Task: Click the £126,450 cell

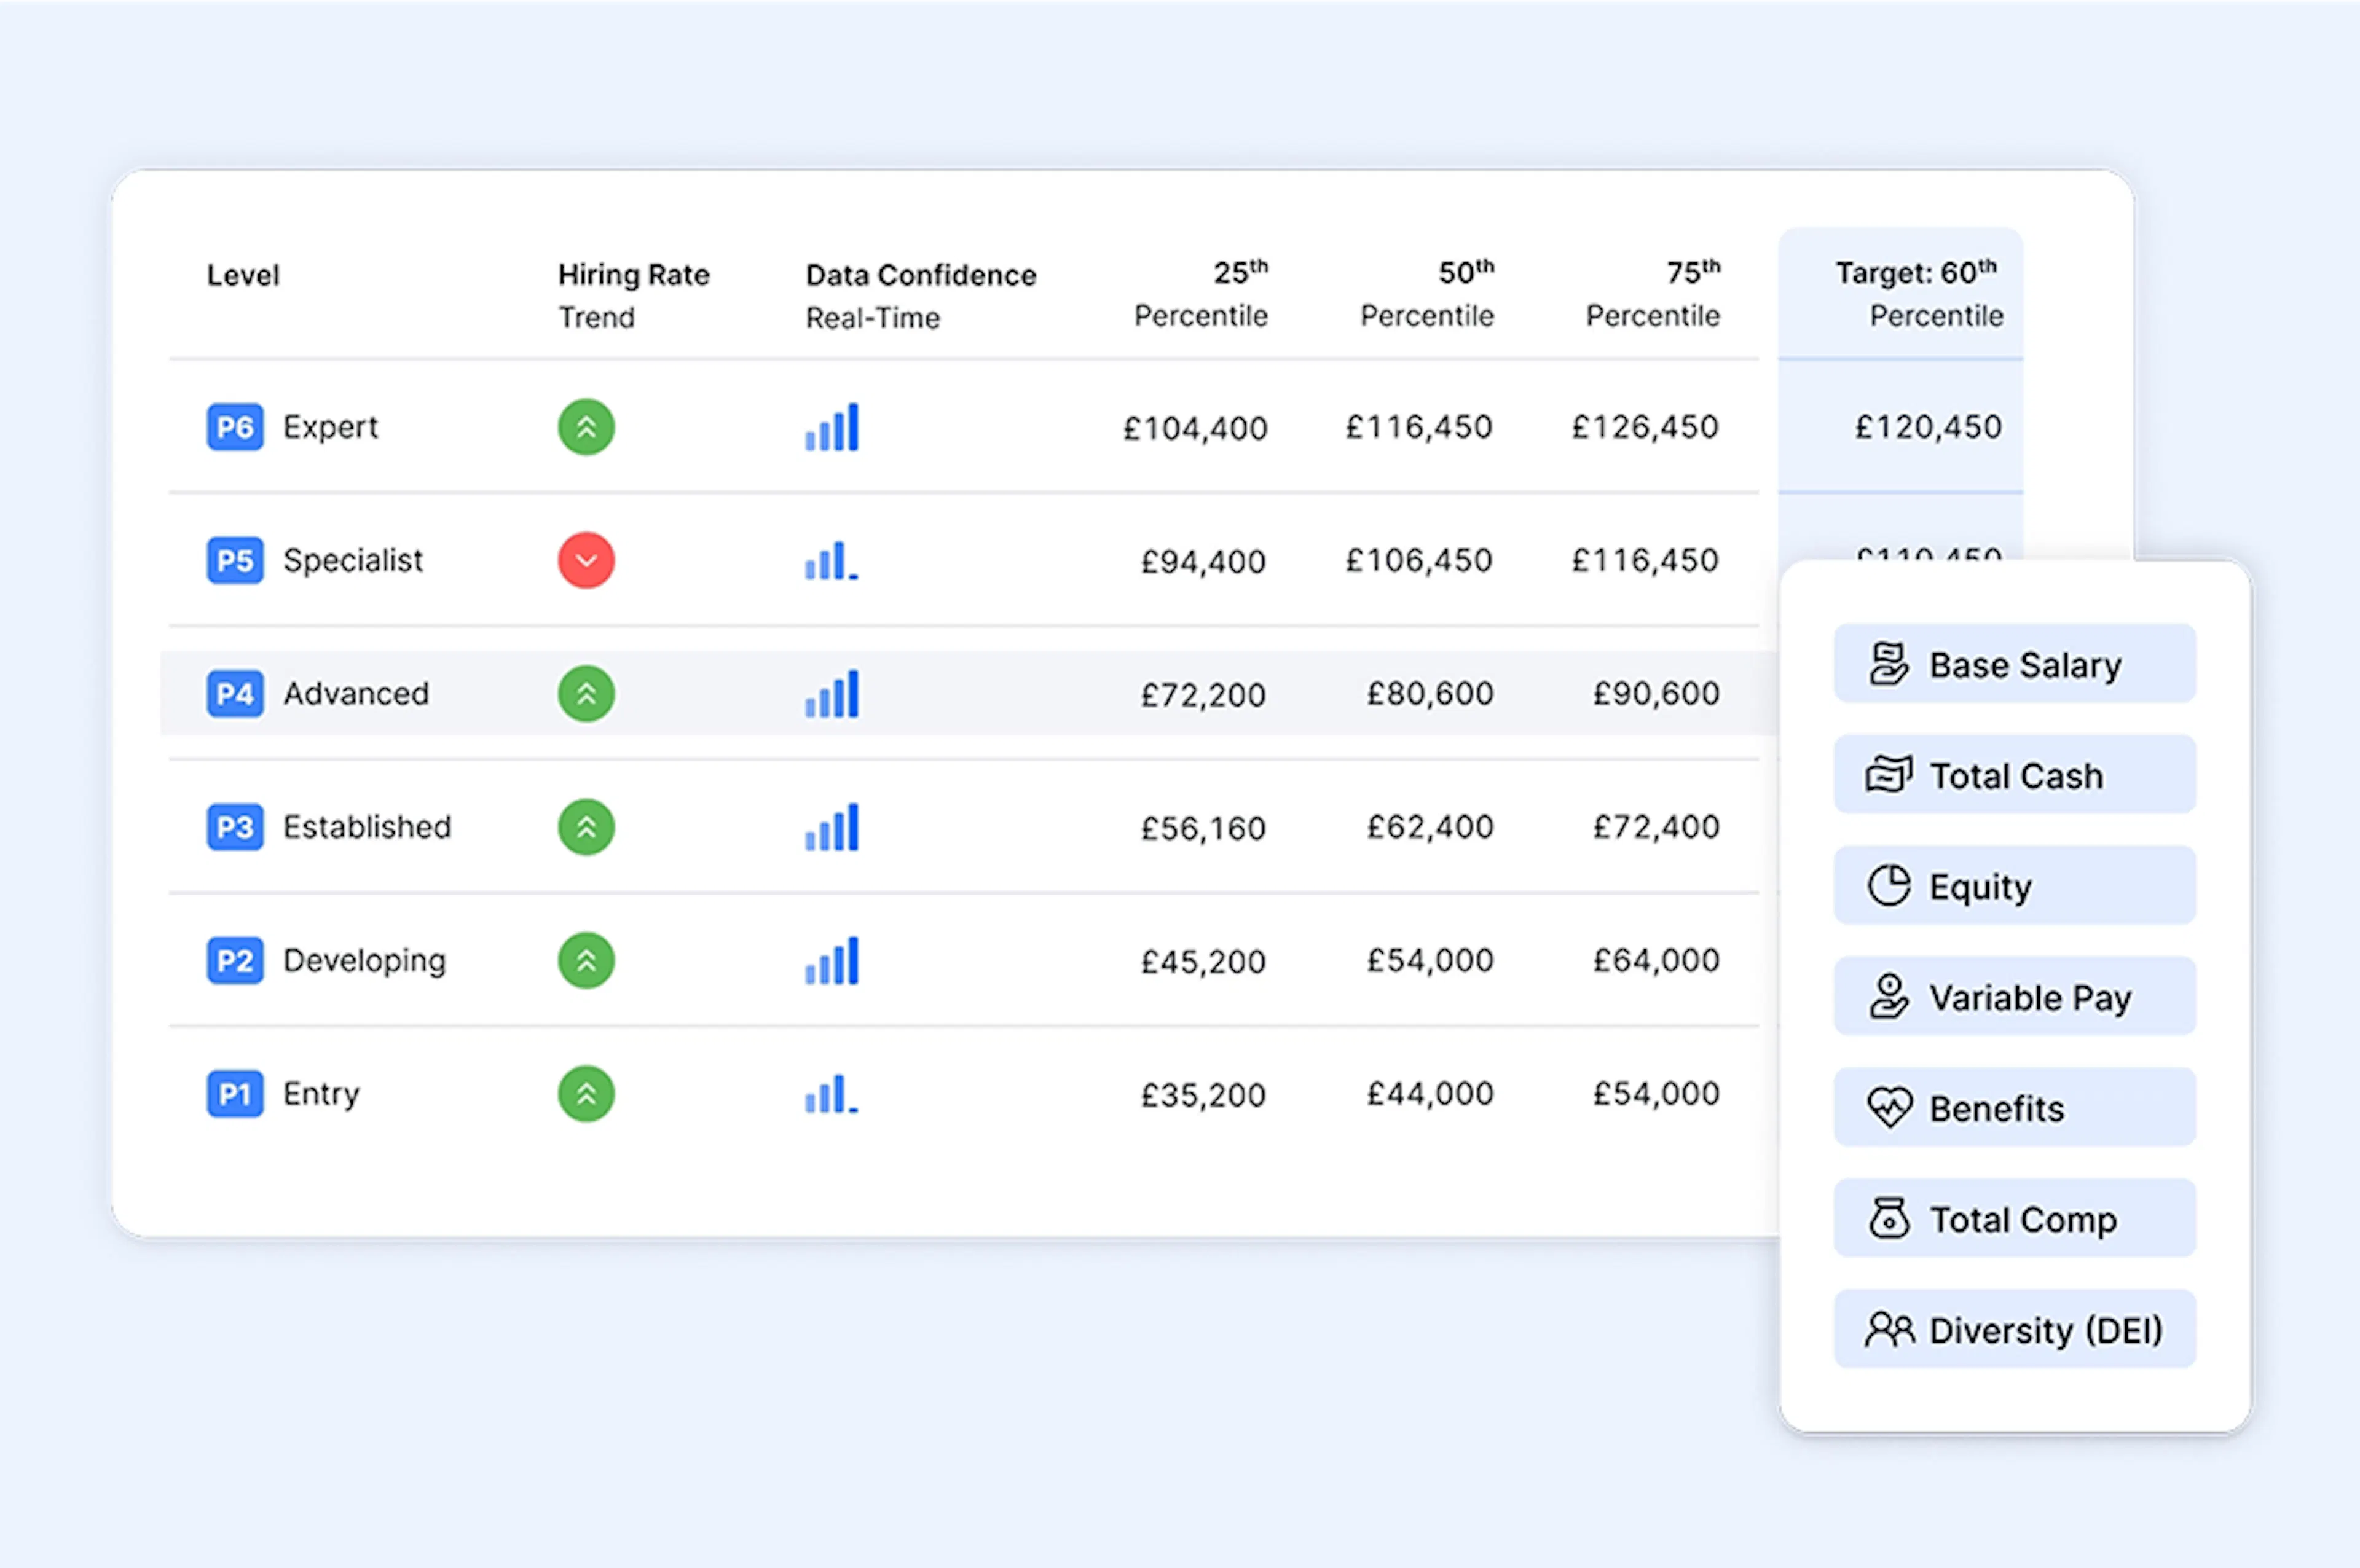Action: pos(1645,428)
